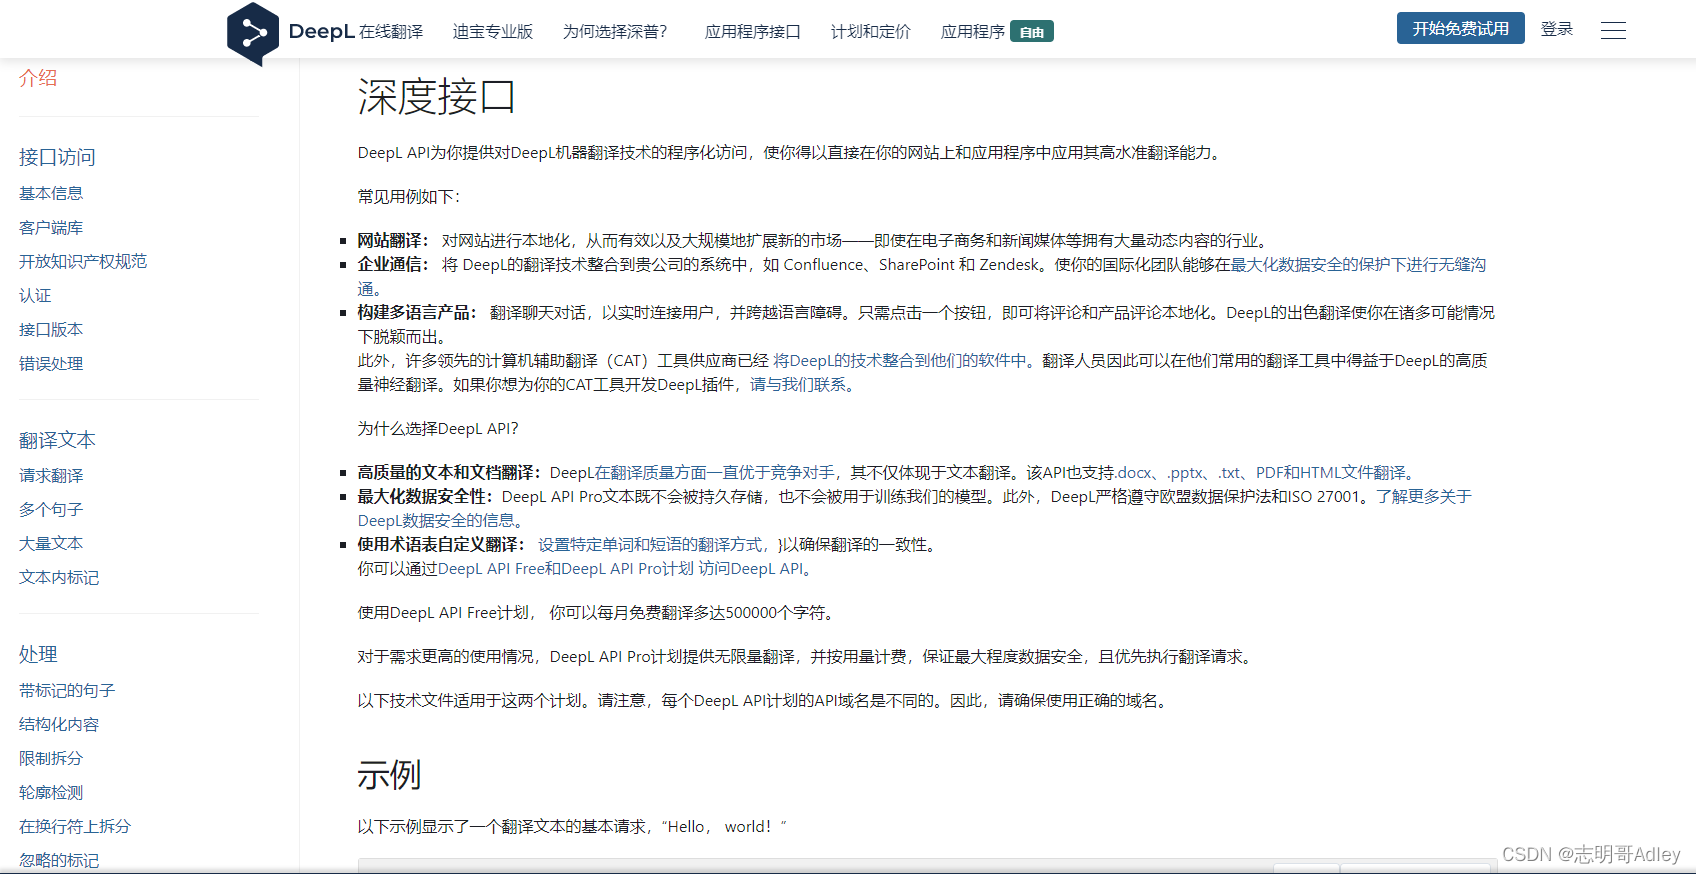Go to 轮廓检测 sidebar link
The height and width of the screenshot is (874, 1696).
pyautogui.click(x=51, y=792)
